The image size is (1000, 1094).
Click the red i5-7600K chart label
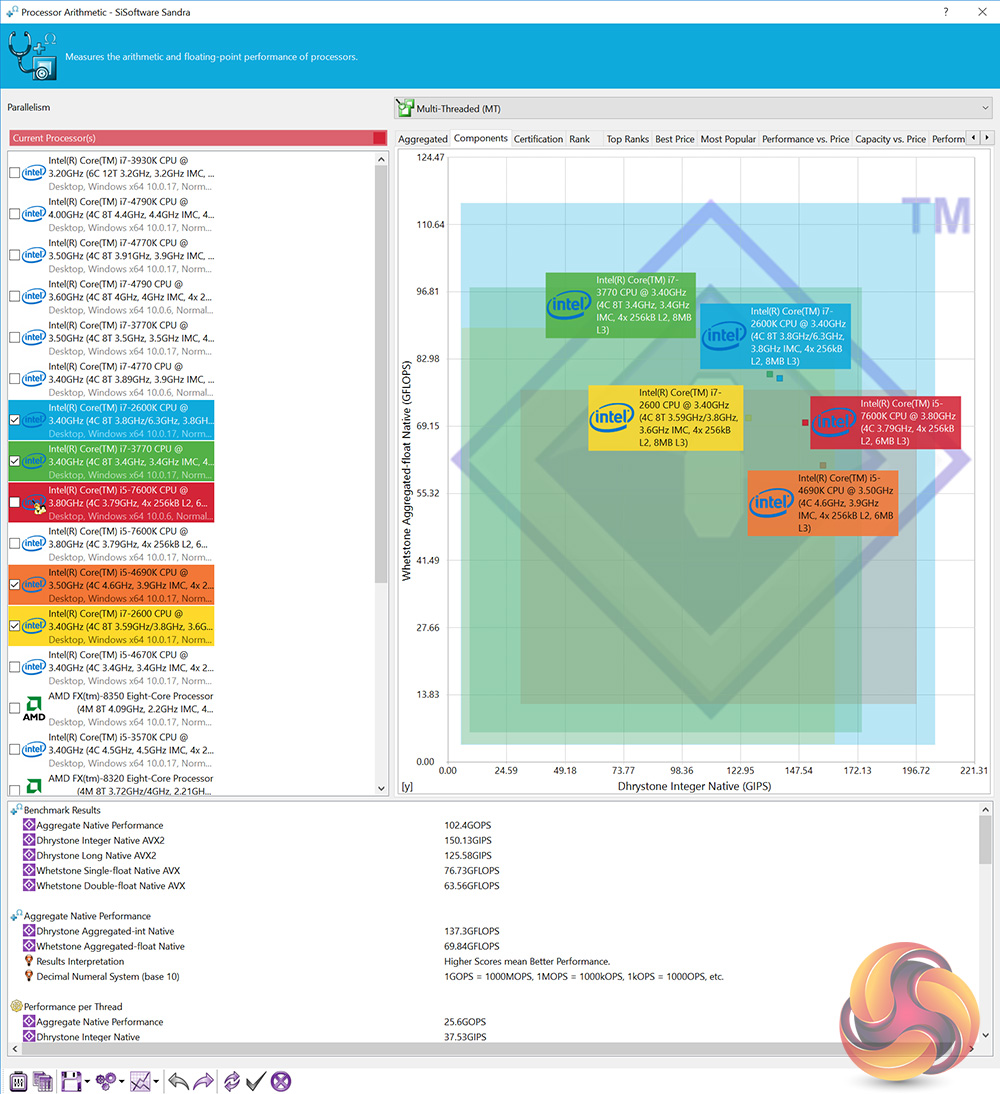coord(886,422)
